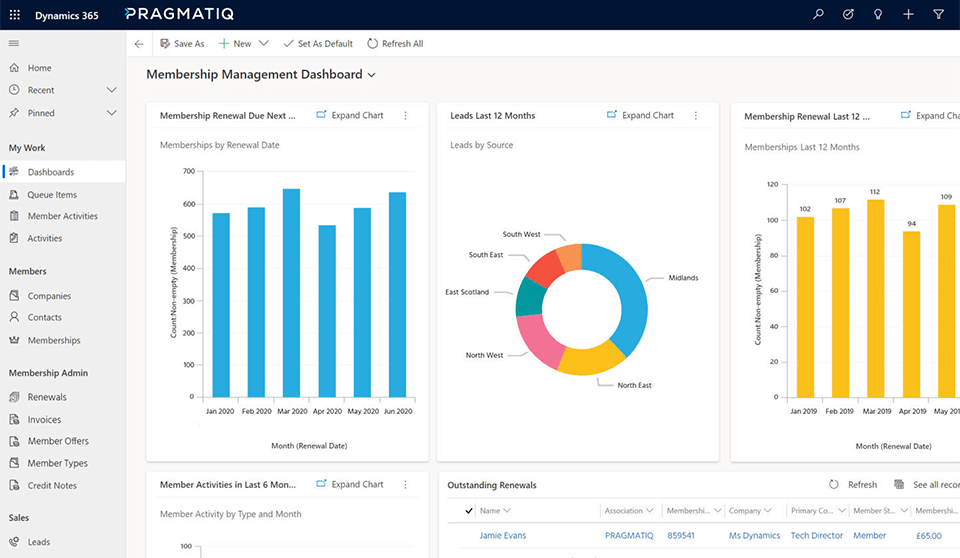Open the advanced find funnel icon
960x558 pixels.
[x=938, y=15]
